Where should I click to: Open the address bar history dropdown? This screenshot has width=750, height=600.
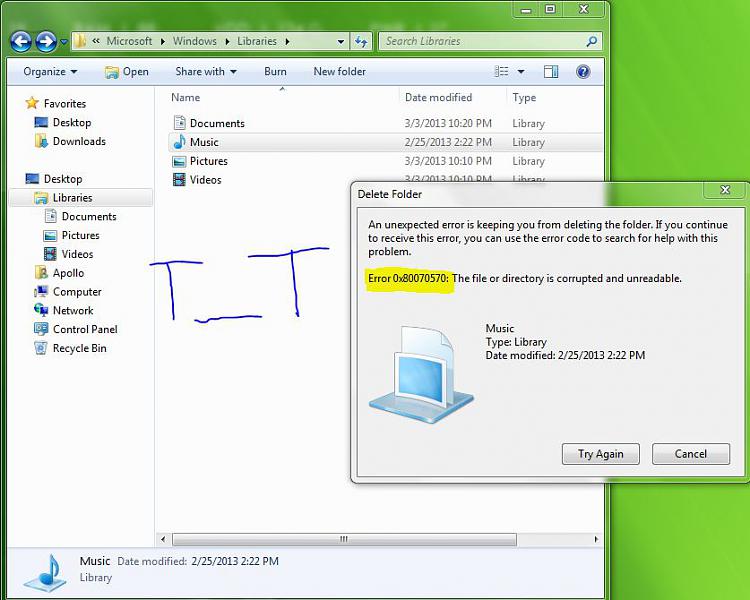point(341,42)
